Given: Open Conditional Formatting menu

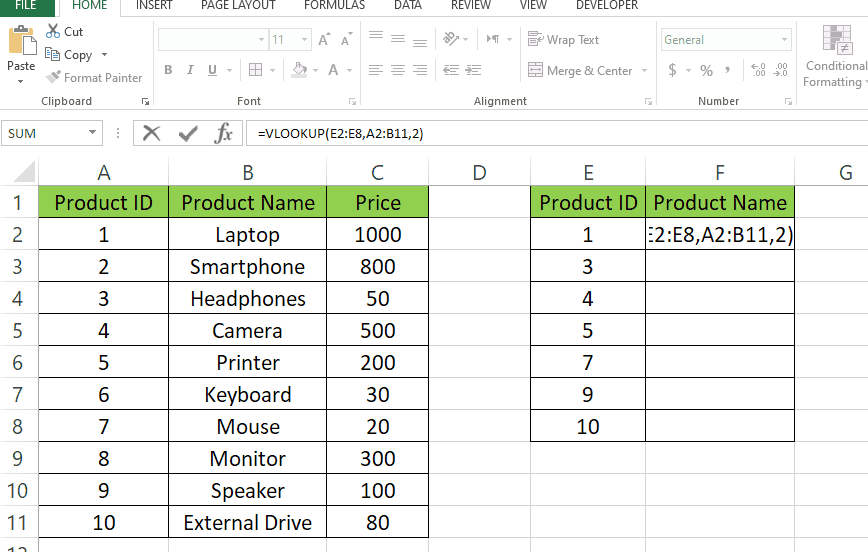Looking at the screenshot, I should 836,55.
